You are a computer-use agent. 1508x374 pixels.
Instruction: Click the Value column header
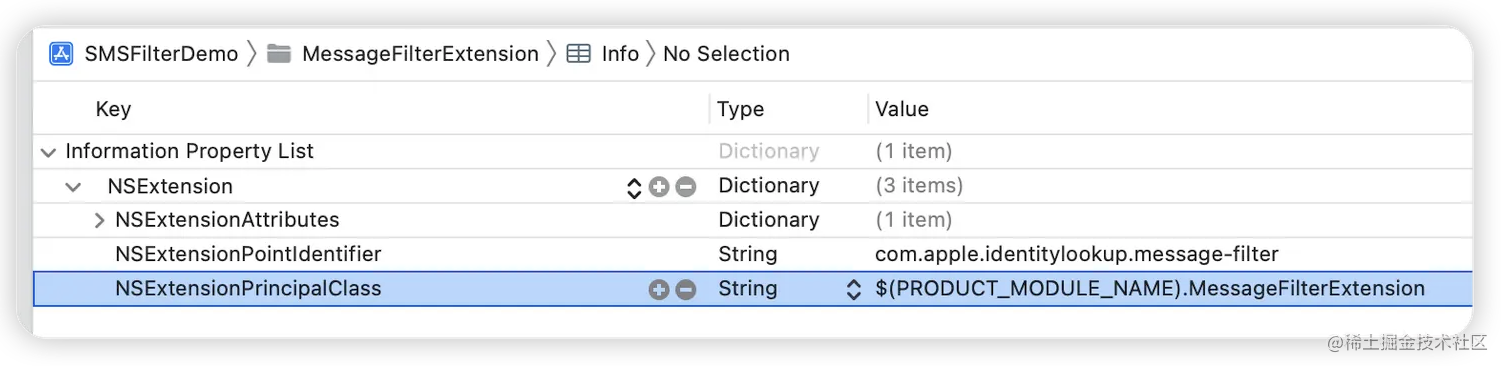(x=902, y=109)
